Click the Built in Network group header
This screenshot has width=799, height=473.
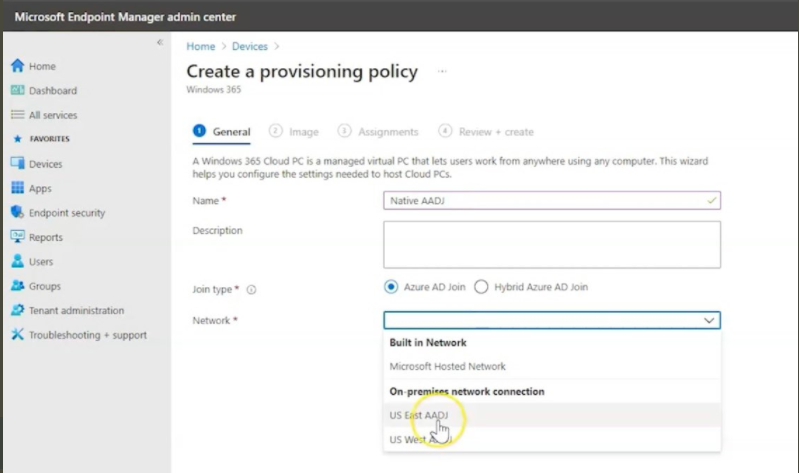click(x=428, y=343)
